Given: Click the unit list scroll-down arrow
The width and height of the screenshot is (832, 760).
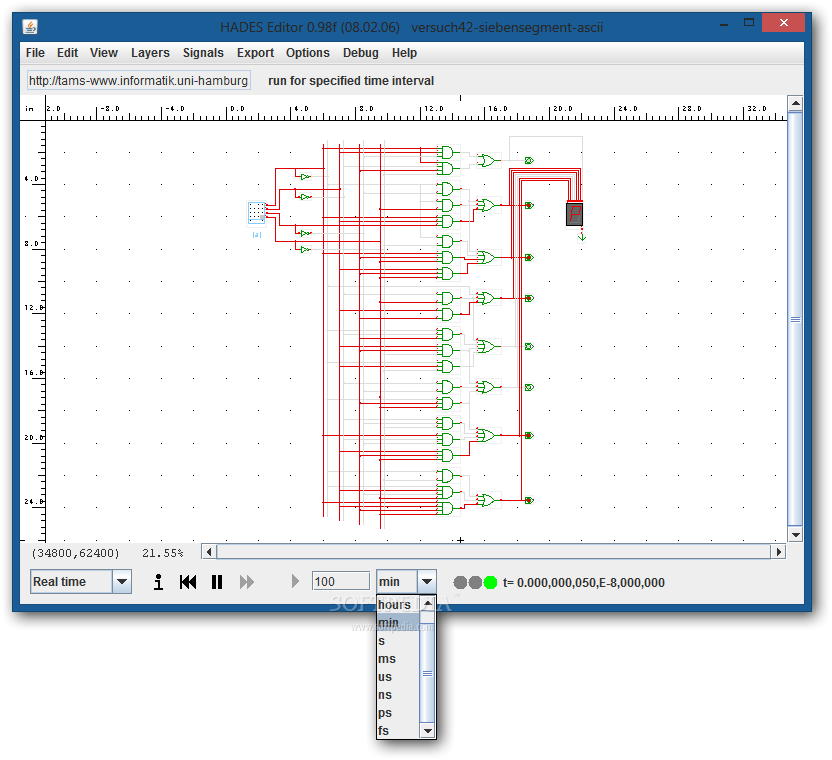Looking at the screenshot, I should point(428,731).
